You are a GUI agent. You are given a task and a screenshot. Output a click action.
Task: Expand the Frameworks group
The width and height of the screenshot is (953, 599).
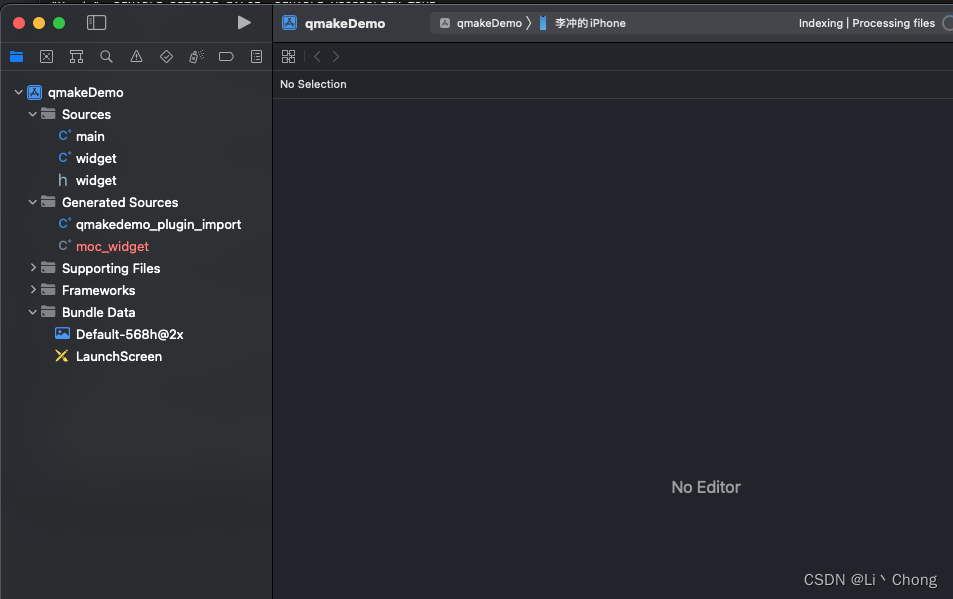click(31, 290)
